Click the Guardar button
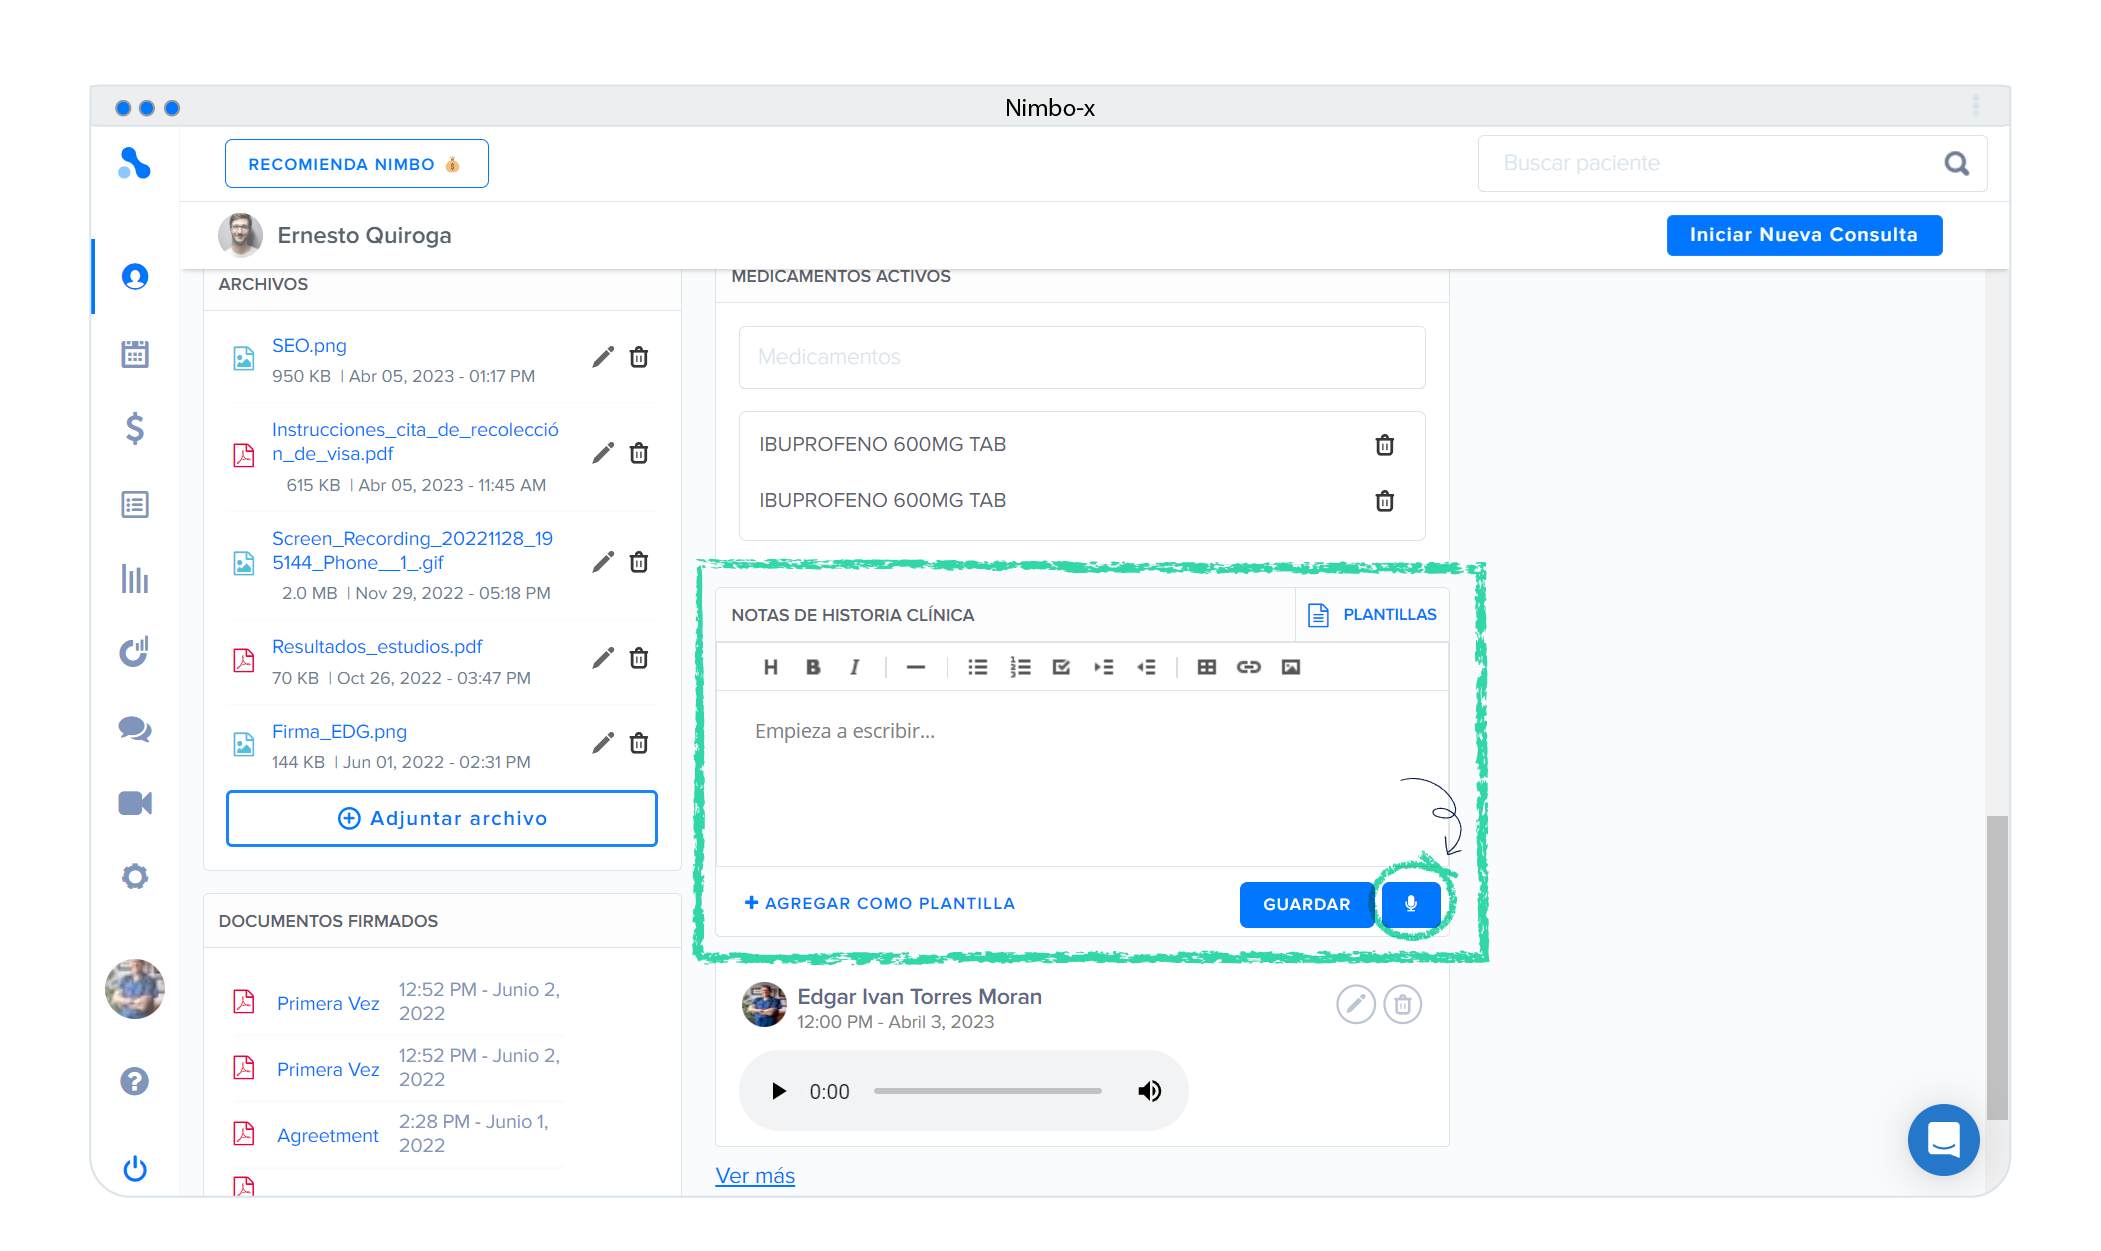This screenshot has width=2101, height=1251. [x=1306, y=904]
